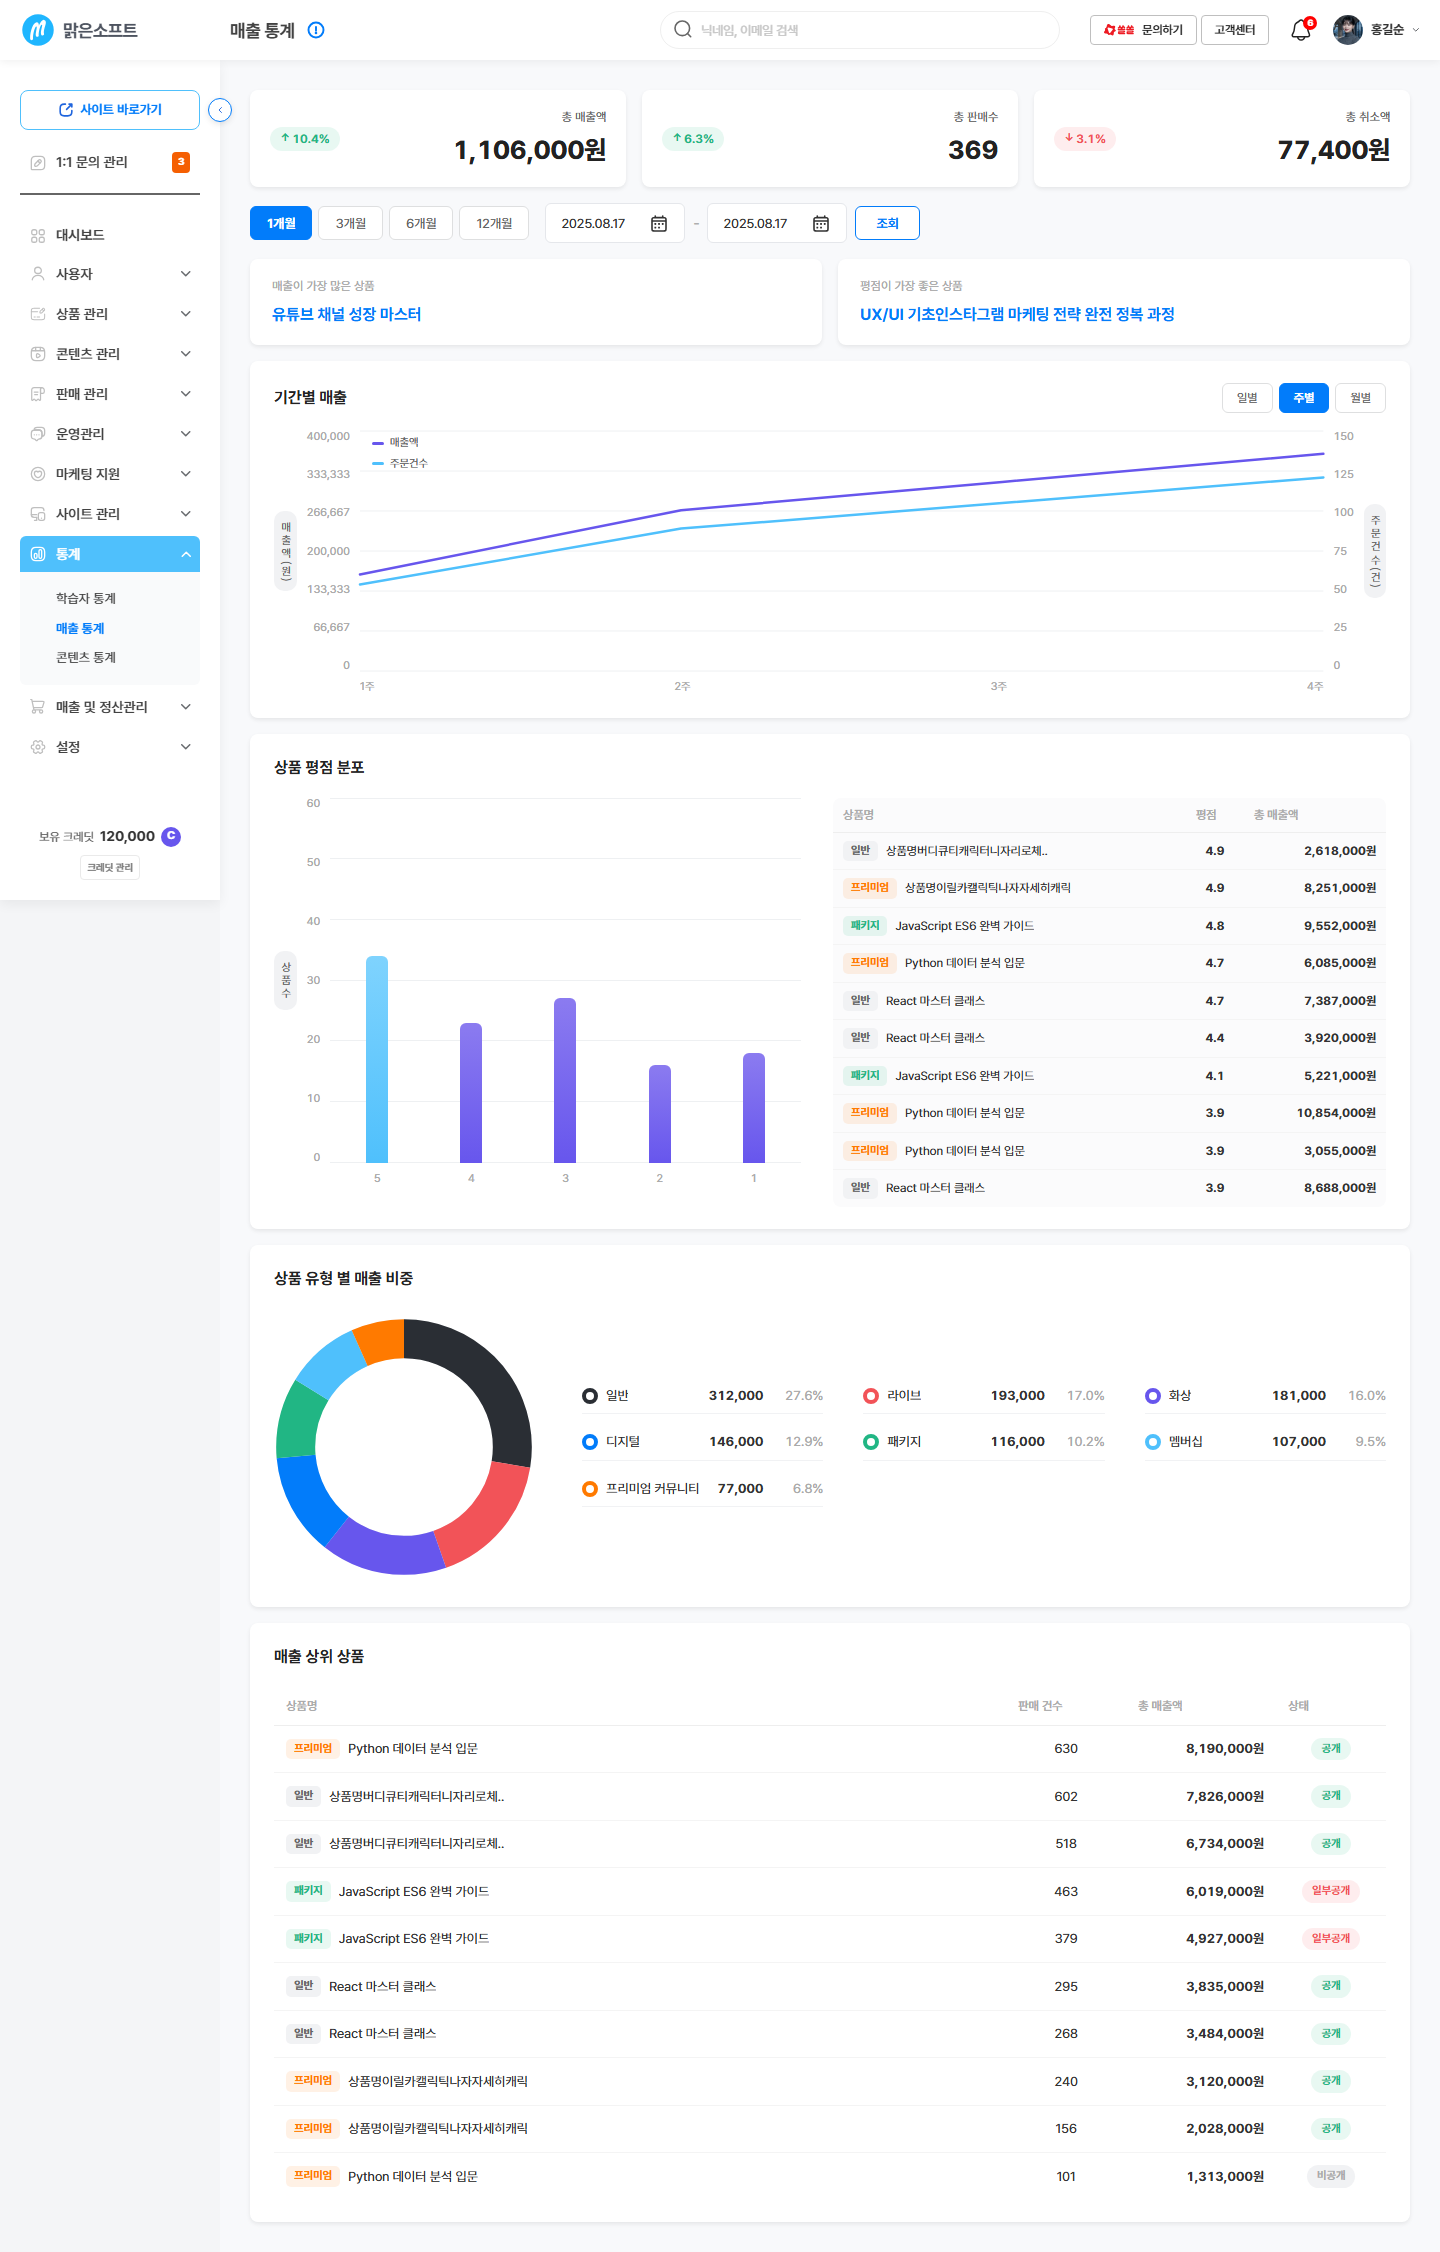This screenshot has height=2252, width=1440.
Task: Open 학습자 통계 submenu item
Action: (x=86, y=598)
